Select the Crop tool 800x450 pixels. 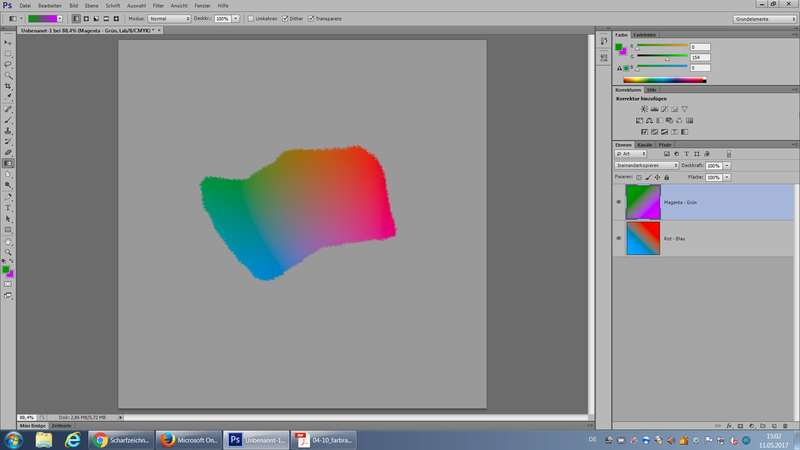coord(9,86)
